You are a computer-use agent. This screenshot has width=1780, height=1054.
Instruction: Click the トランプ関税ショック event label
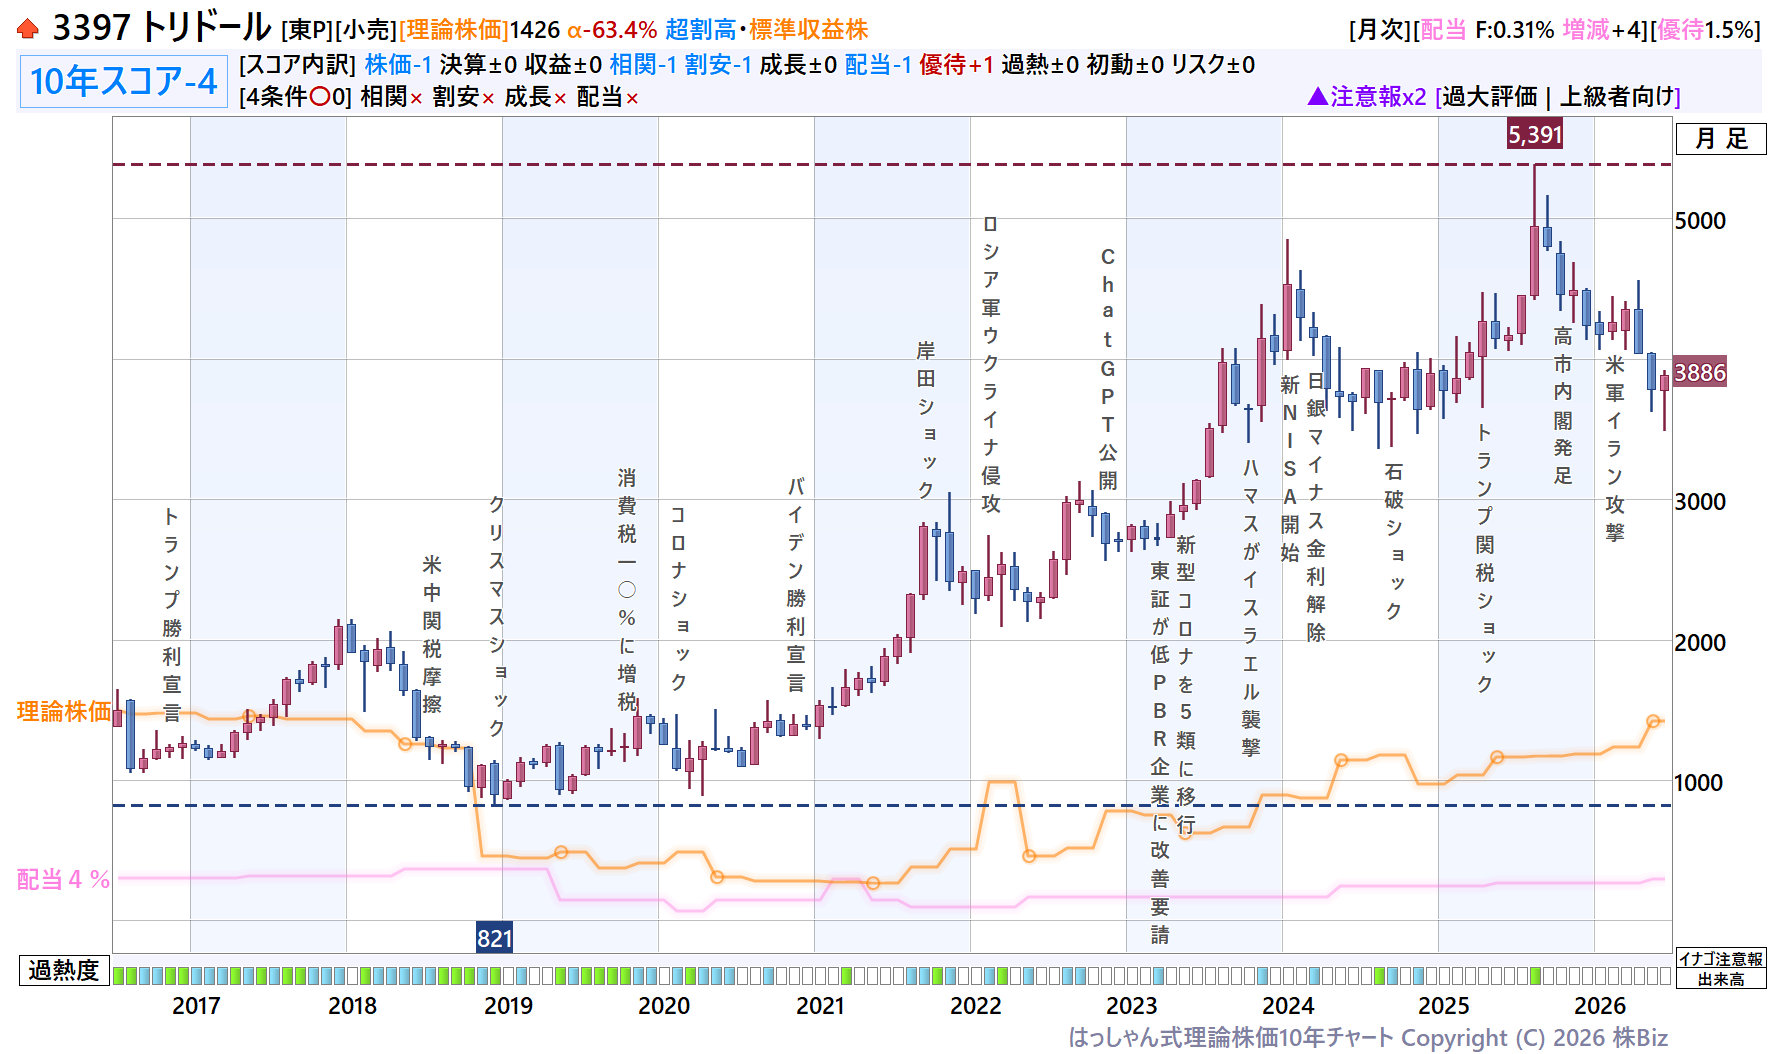1485,558
